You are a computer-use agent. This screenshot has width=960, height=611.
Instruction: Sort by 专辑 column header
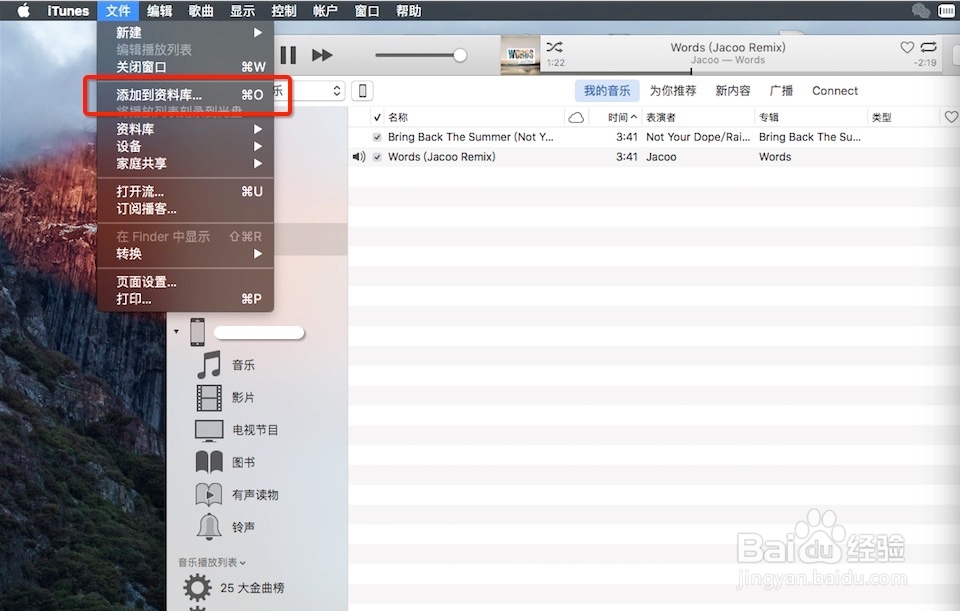(x=769, y=117)
